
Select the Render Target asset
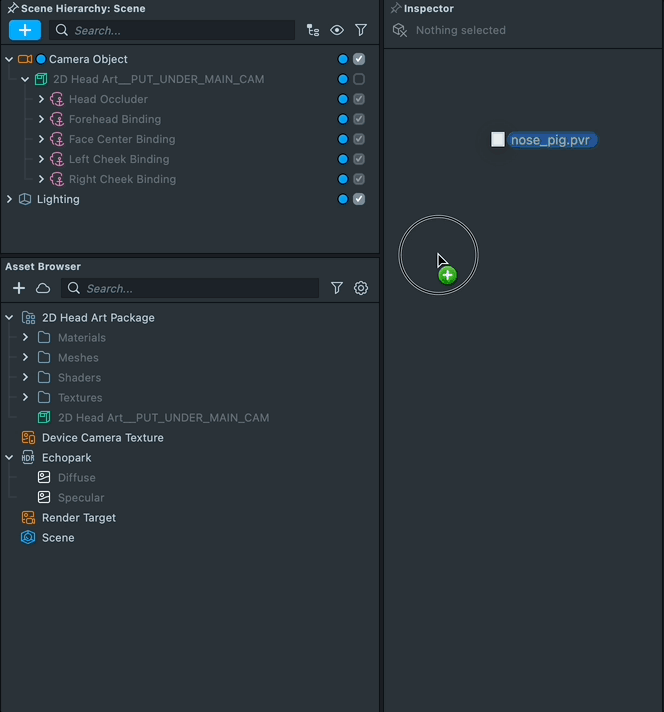pyautogui.click(x=78, y=517)
